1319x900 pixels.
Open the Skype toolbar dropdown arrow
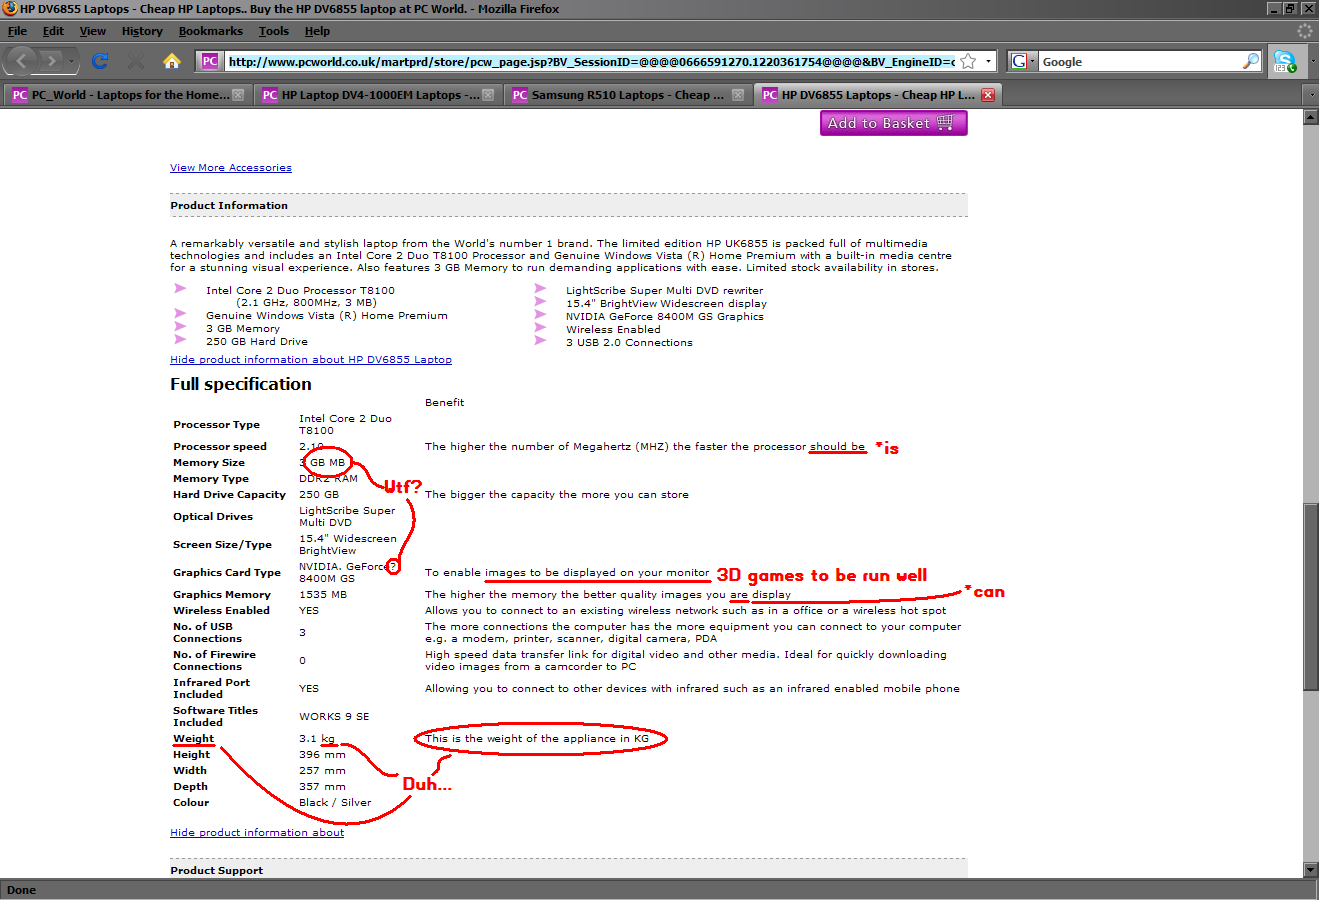coord(1311,61)
